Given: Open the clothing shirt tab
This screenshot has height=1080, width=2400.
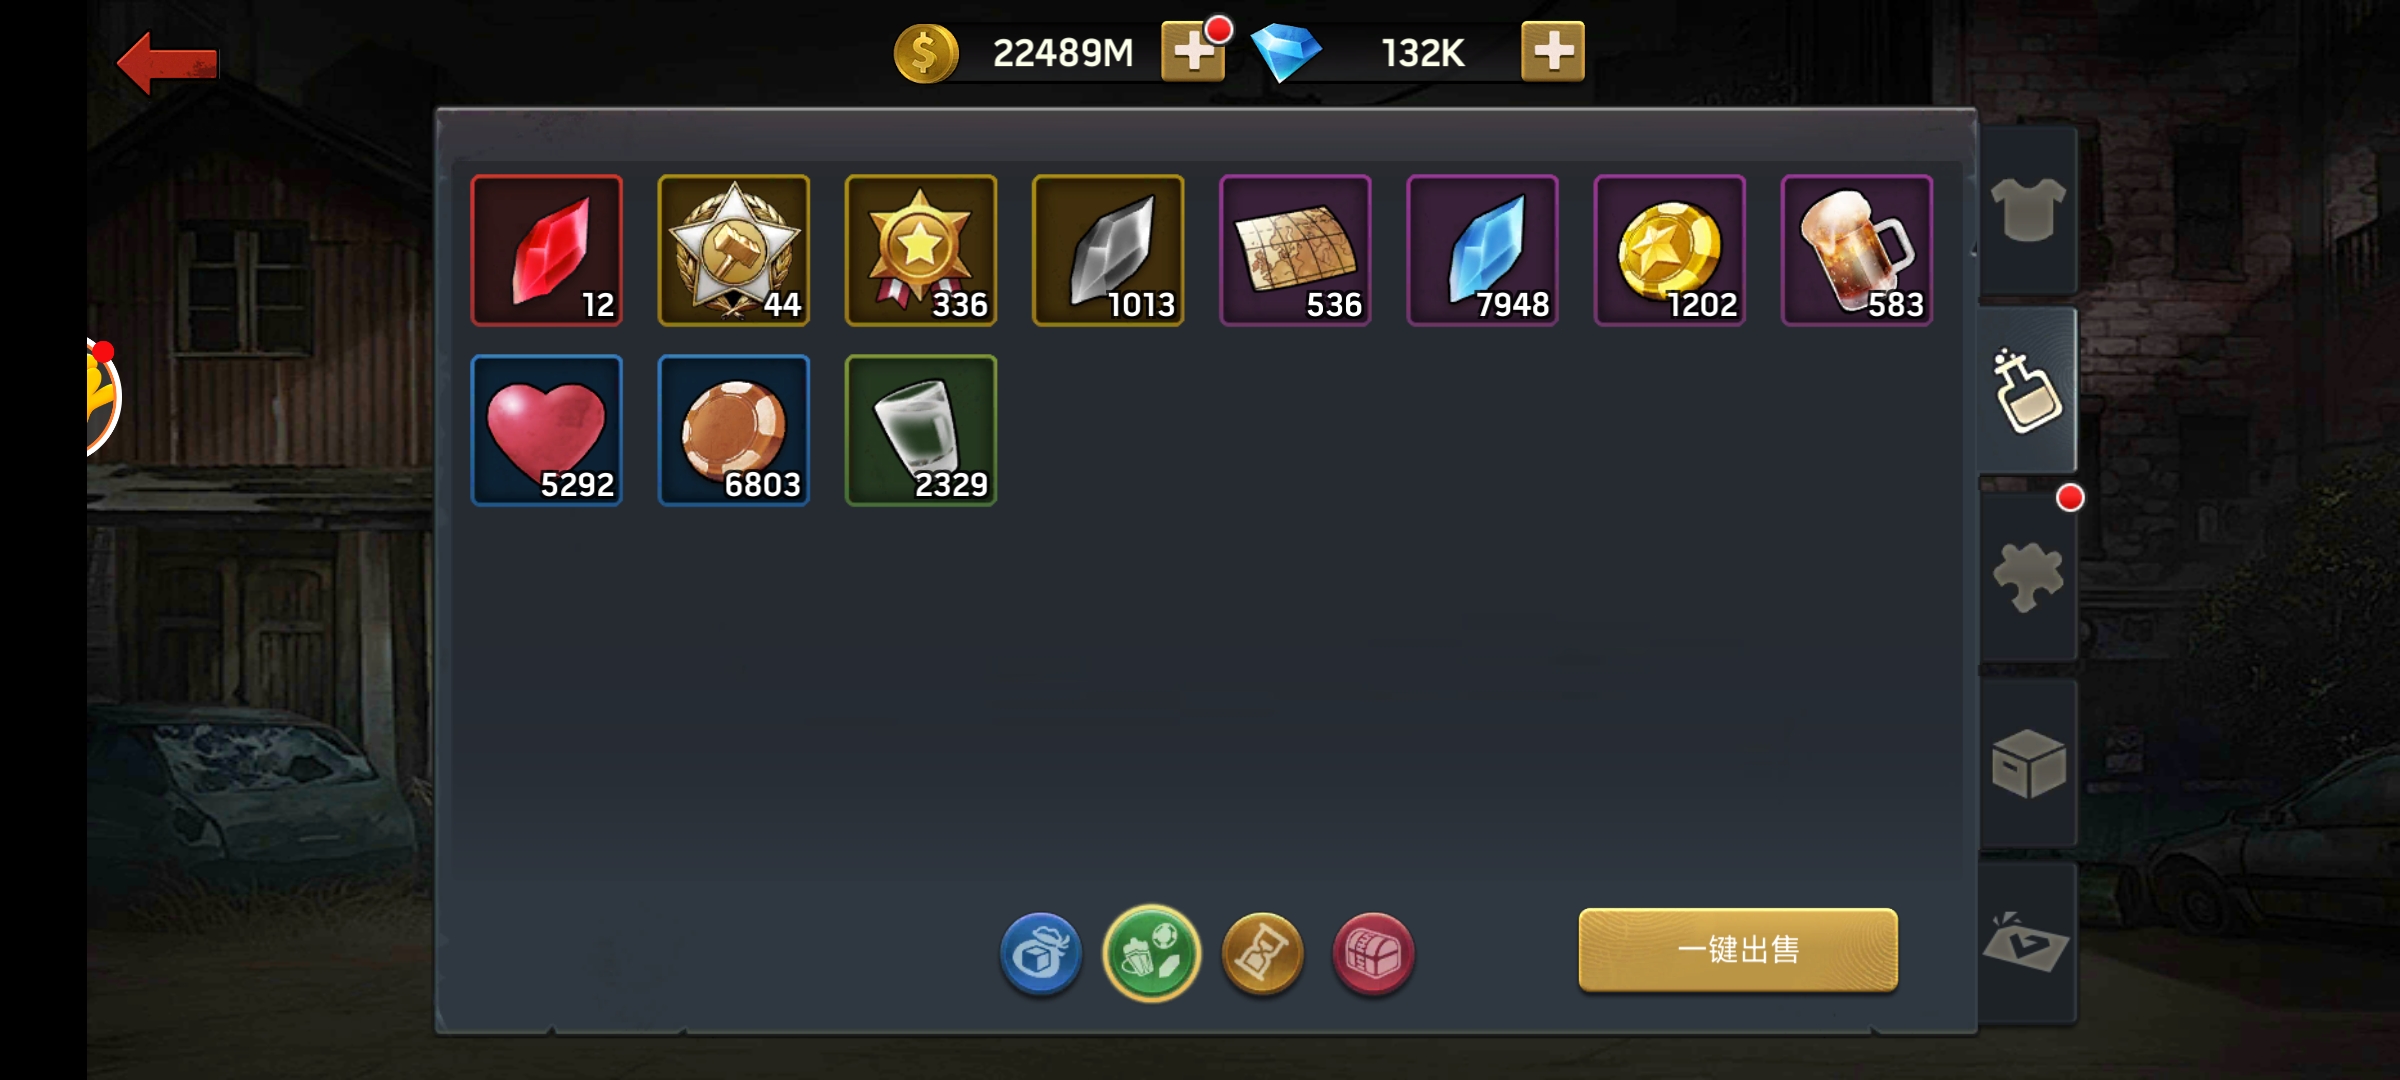Looking at the screenshot, I should point(2028,210).
